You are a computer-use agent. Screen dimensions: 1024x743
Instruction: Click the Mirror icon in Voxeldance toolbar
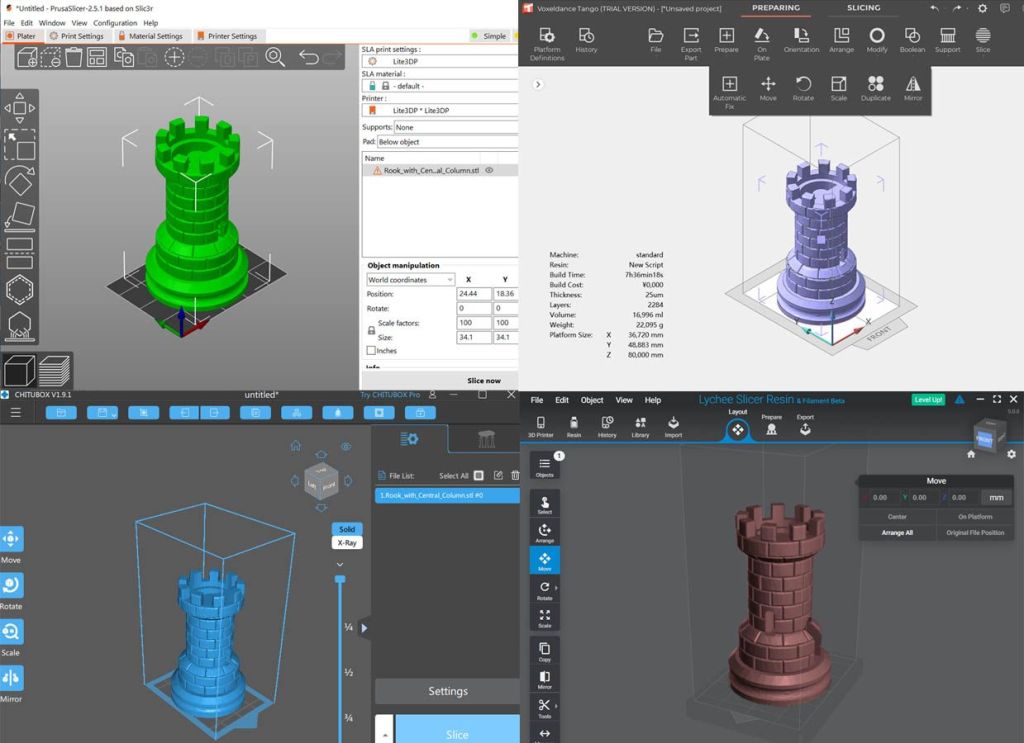(912, 87)
